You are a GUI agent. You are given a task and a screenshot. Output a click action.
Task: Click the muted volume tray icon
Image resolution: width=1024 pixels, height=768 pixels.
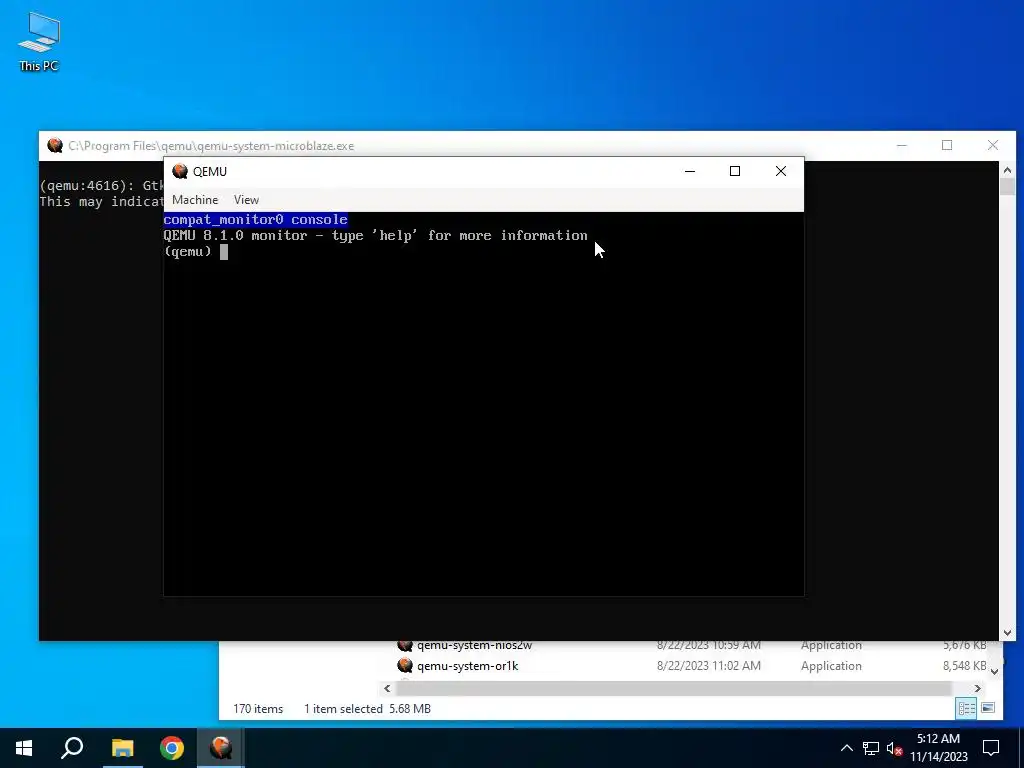(894, 748)
